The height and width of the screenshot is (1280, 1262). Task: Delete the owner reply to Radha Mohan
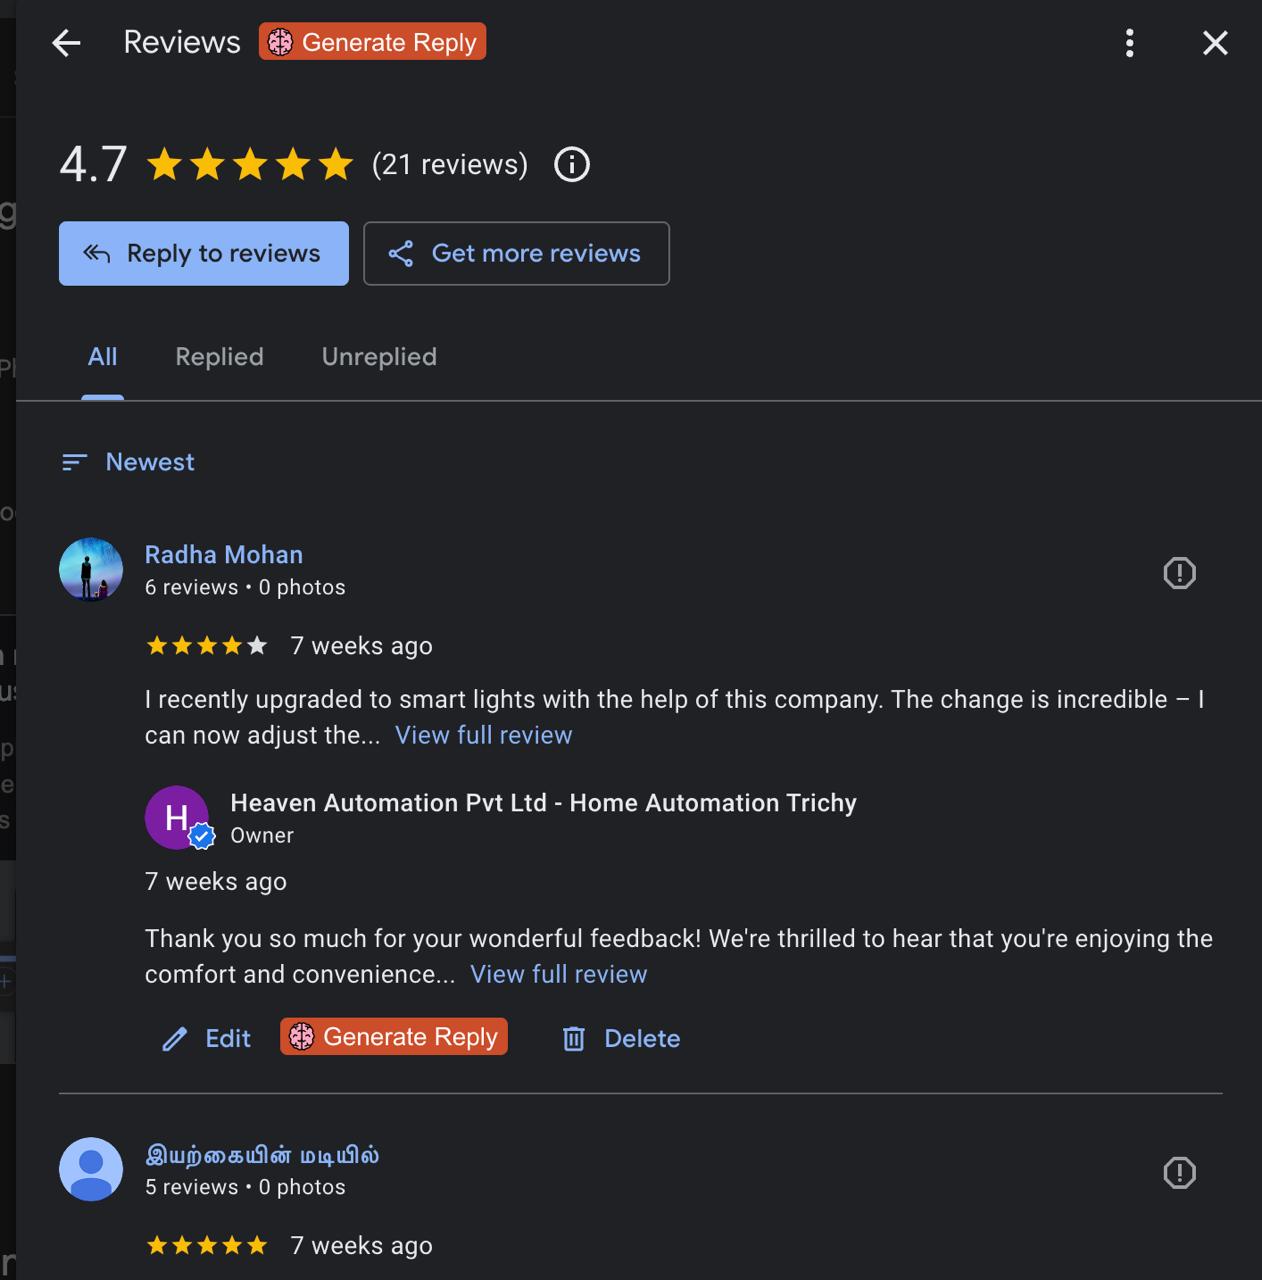[x=621, y=1039]
